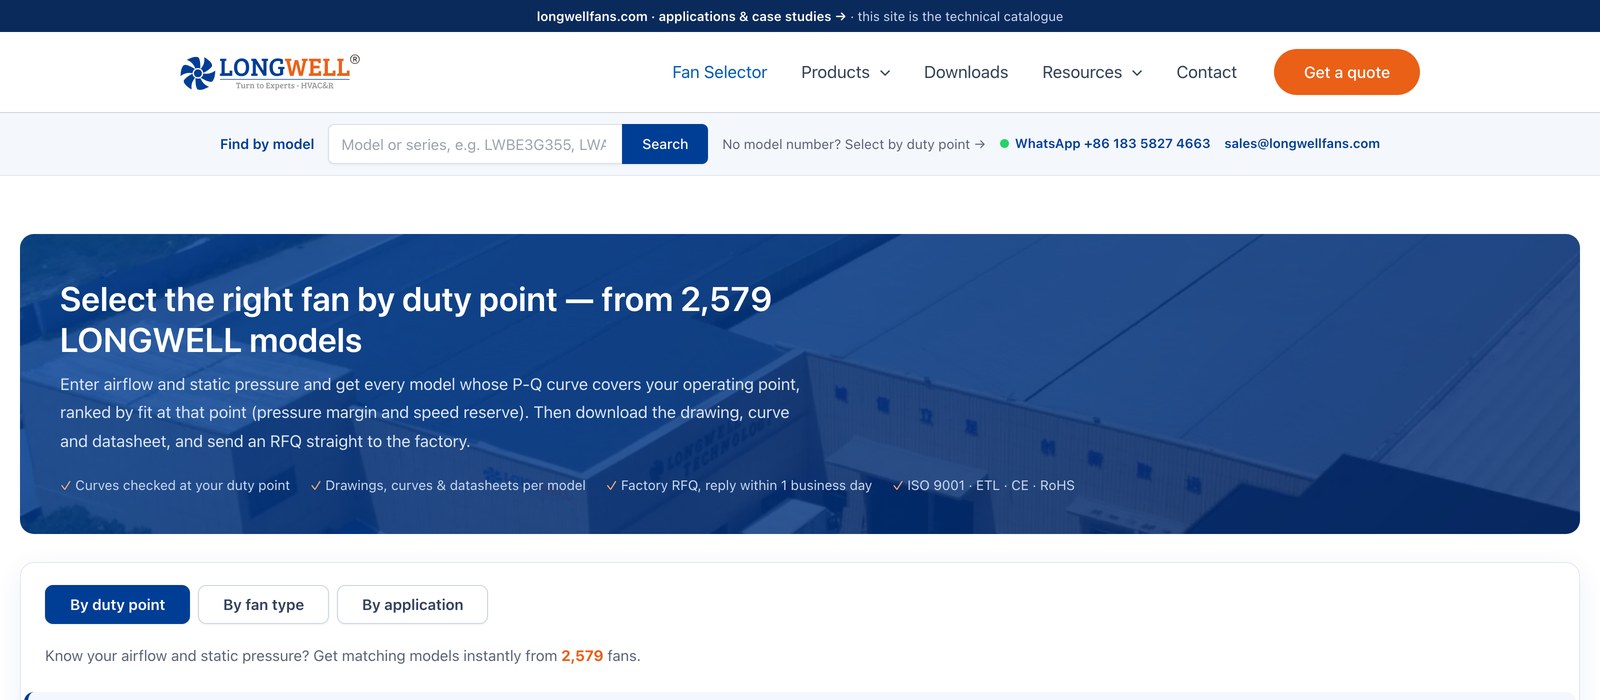Open the Fan Selector menu item

click(x=719, y=72)
